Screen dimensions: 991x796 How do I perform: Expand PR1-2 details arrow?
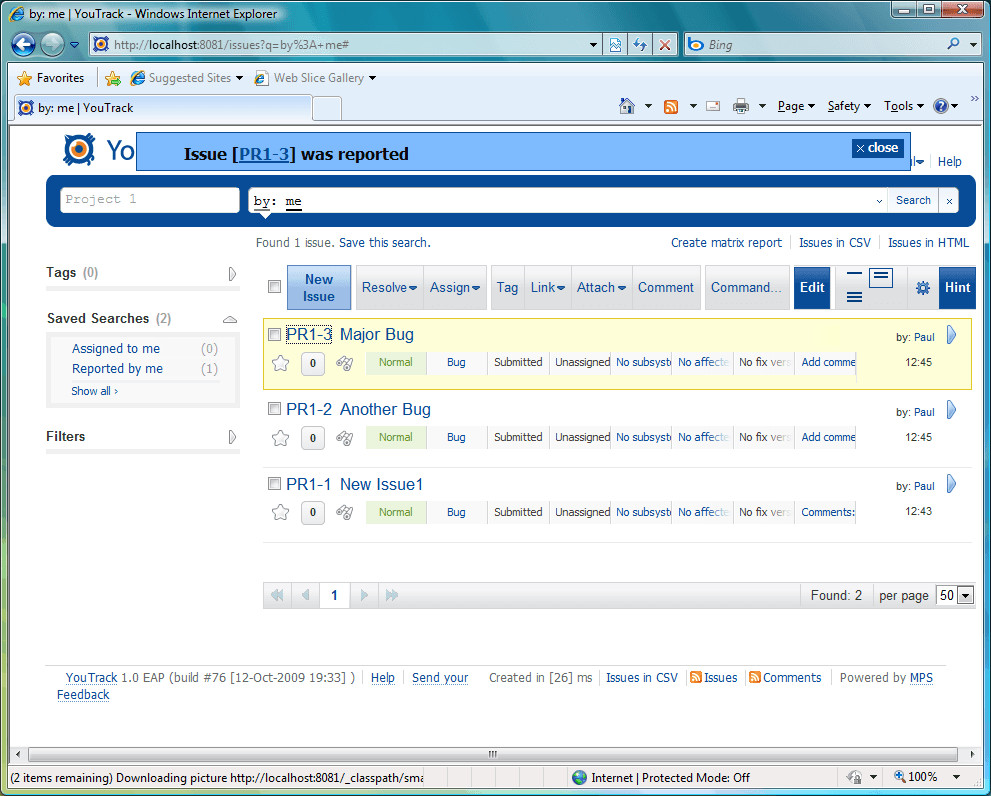(952, 410)
